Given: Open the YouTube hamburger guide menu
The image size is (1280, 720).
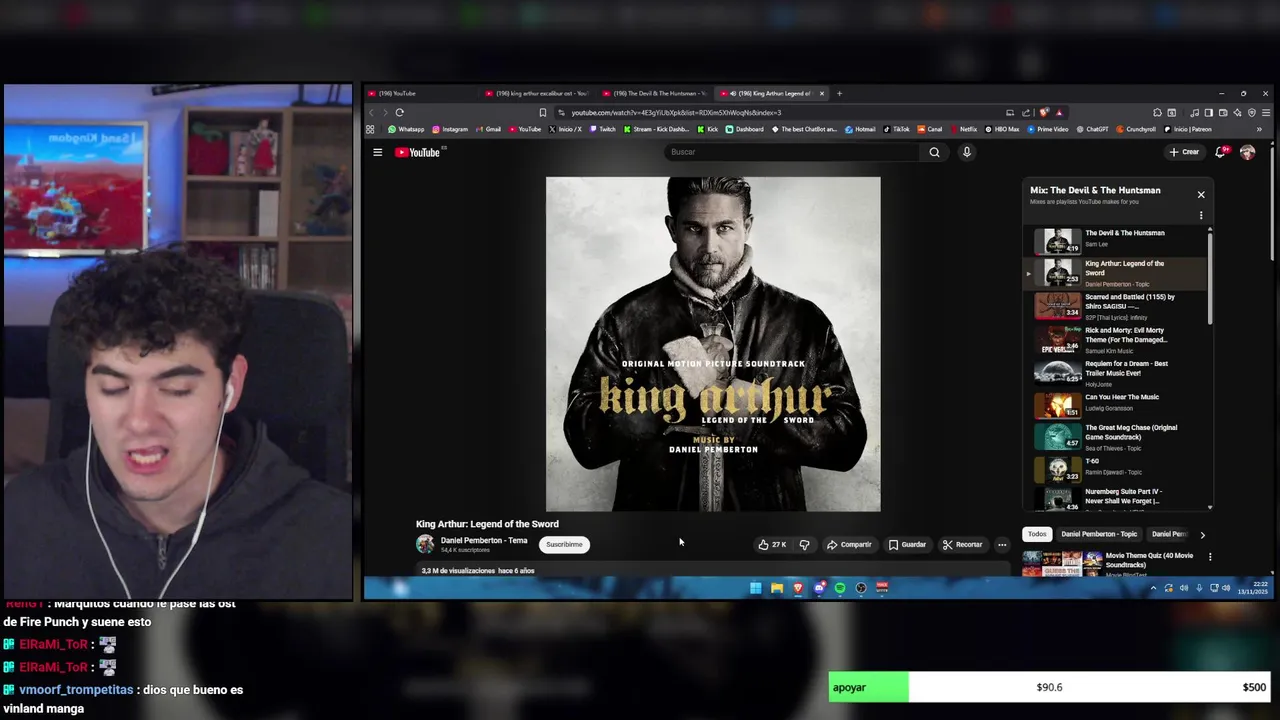Looking at the screenshot, I should click(377, 152).
